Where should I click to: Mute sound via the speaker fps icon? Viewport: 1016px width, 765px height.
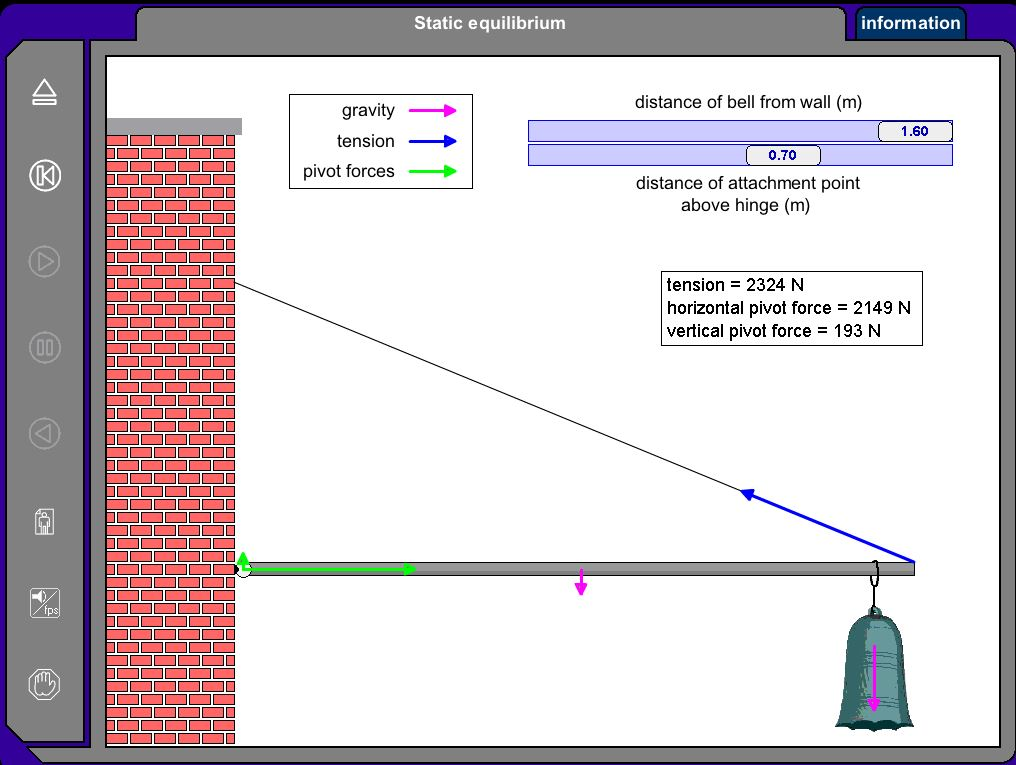pyautogui.click(x=43, y=602)
